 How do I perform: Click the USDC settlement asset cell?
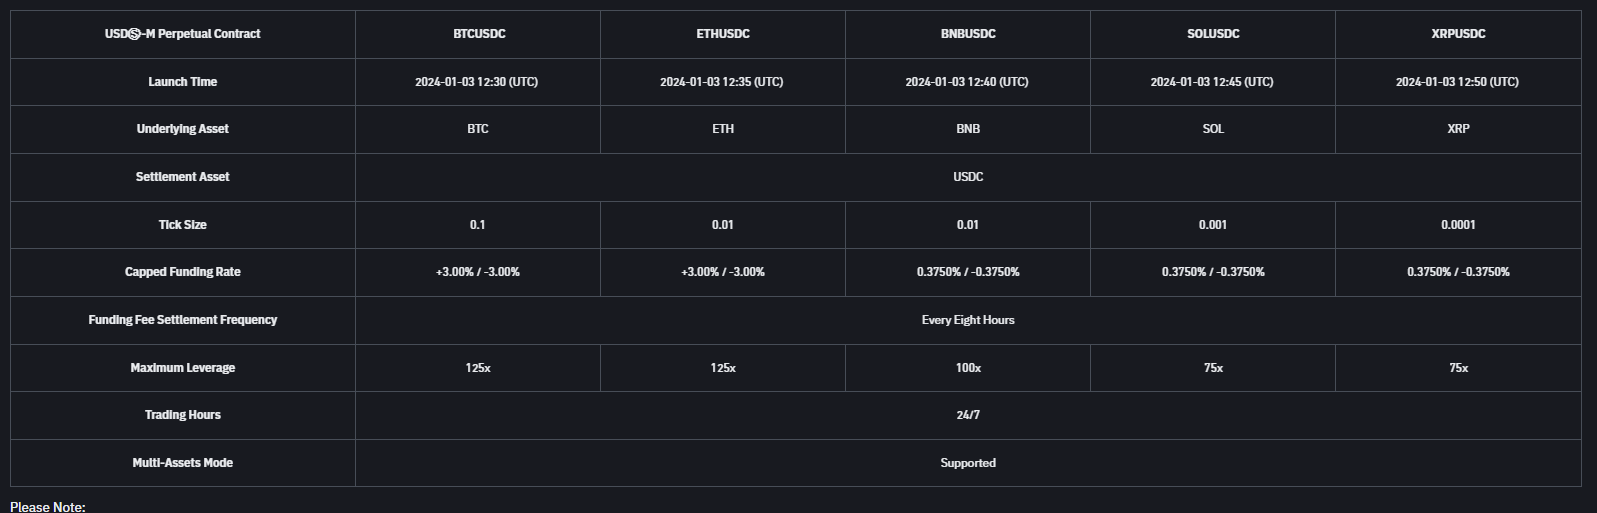pyautogui.click(x=968, y=177)
